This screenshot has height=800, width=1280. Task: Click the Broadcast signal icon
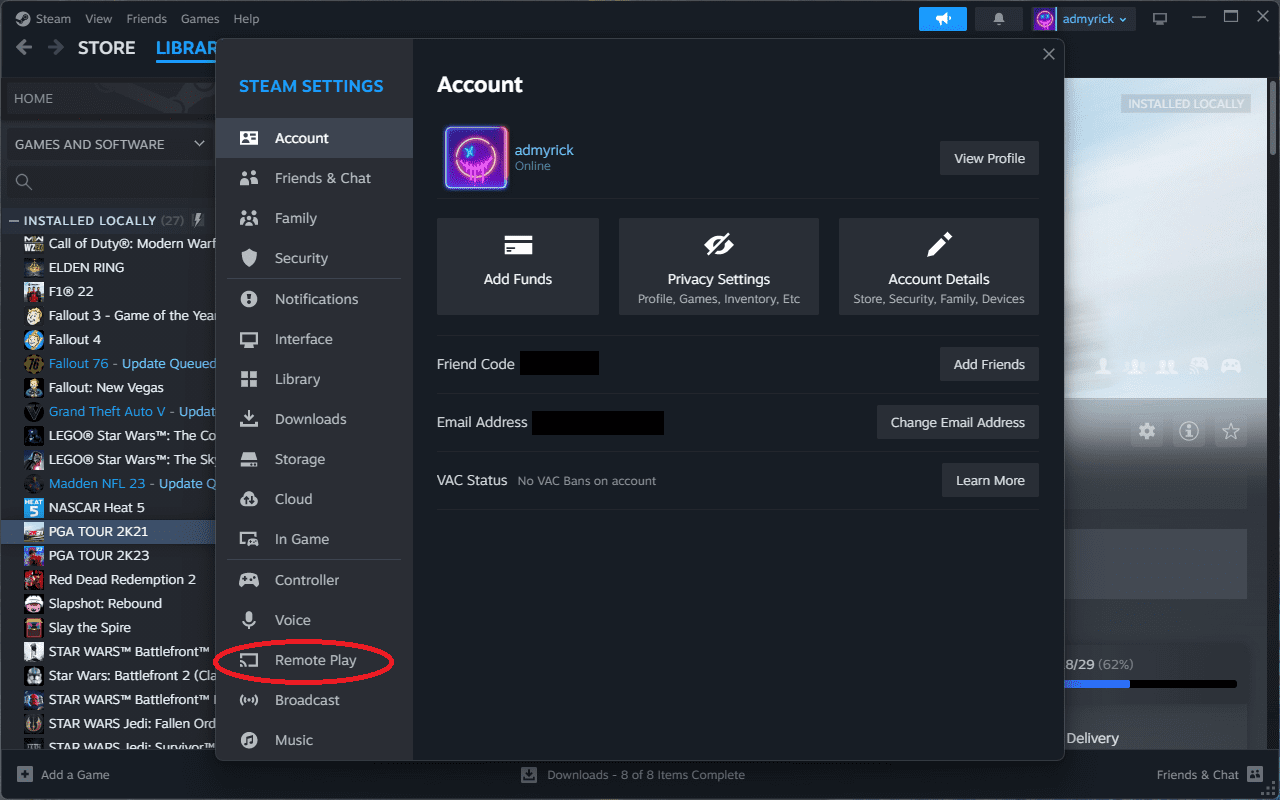249,700
